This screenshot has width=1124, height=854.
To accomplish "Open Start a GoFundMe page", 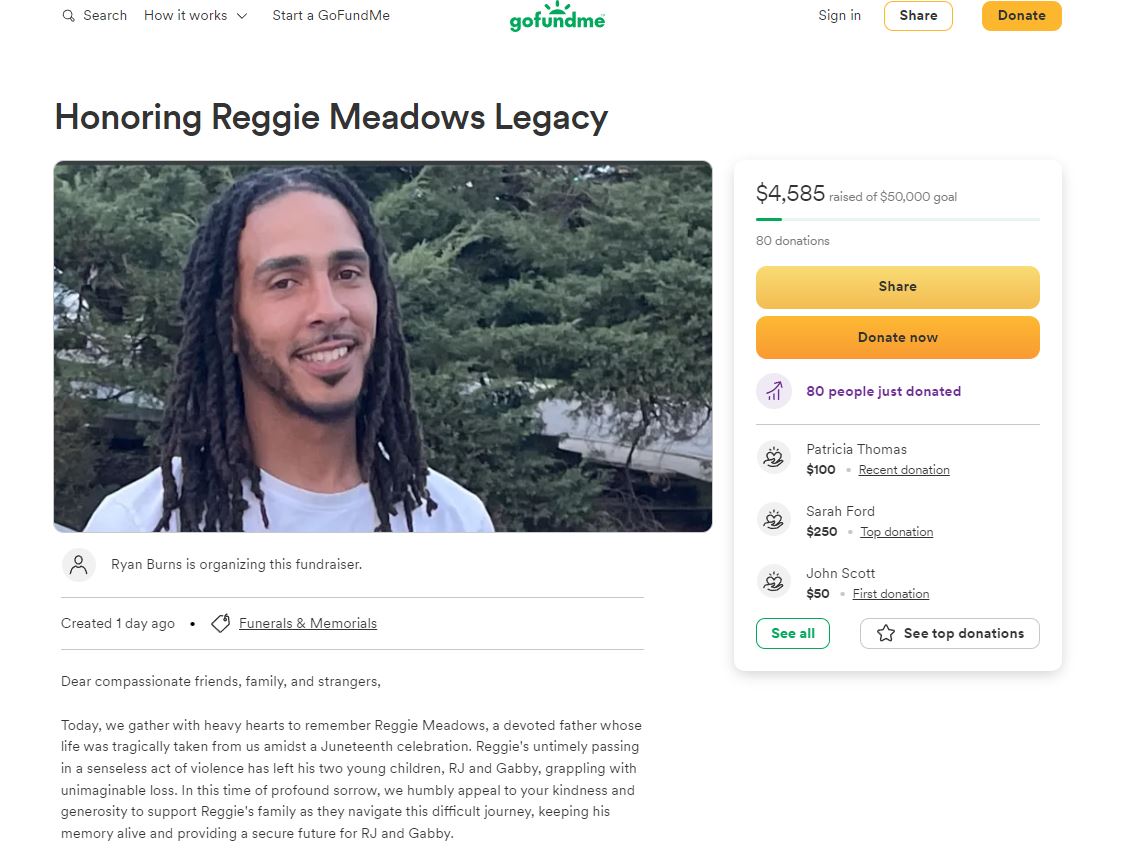I will point(331,16).
